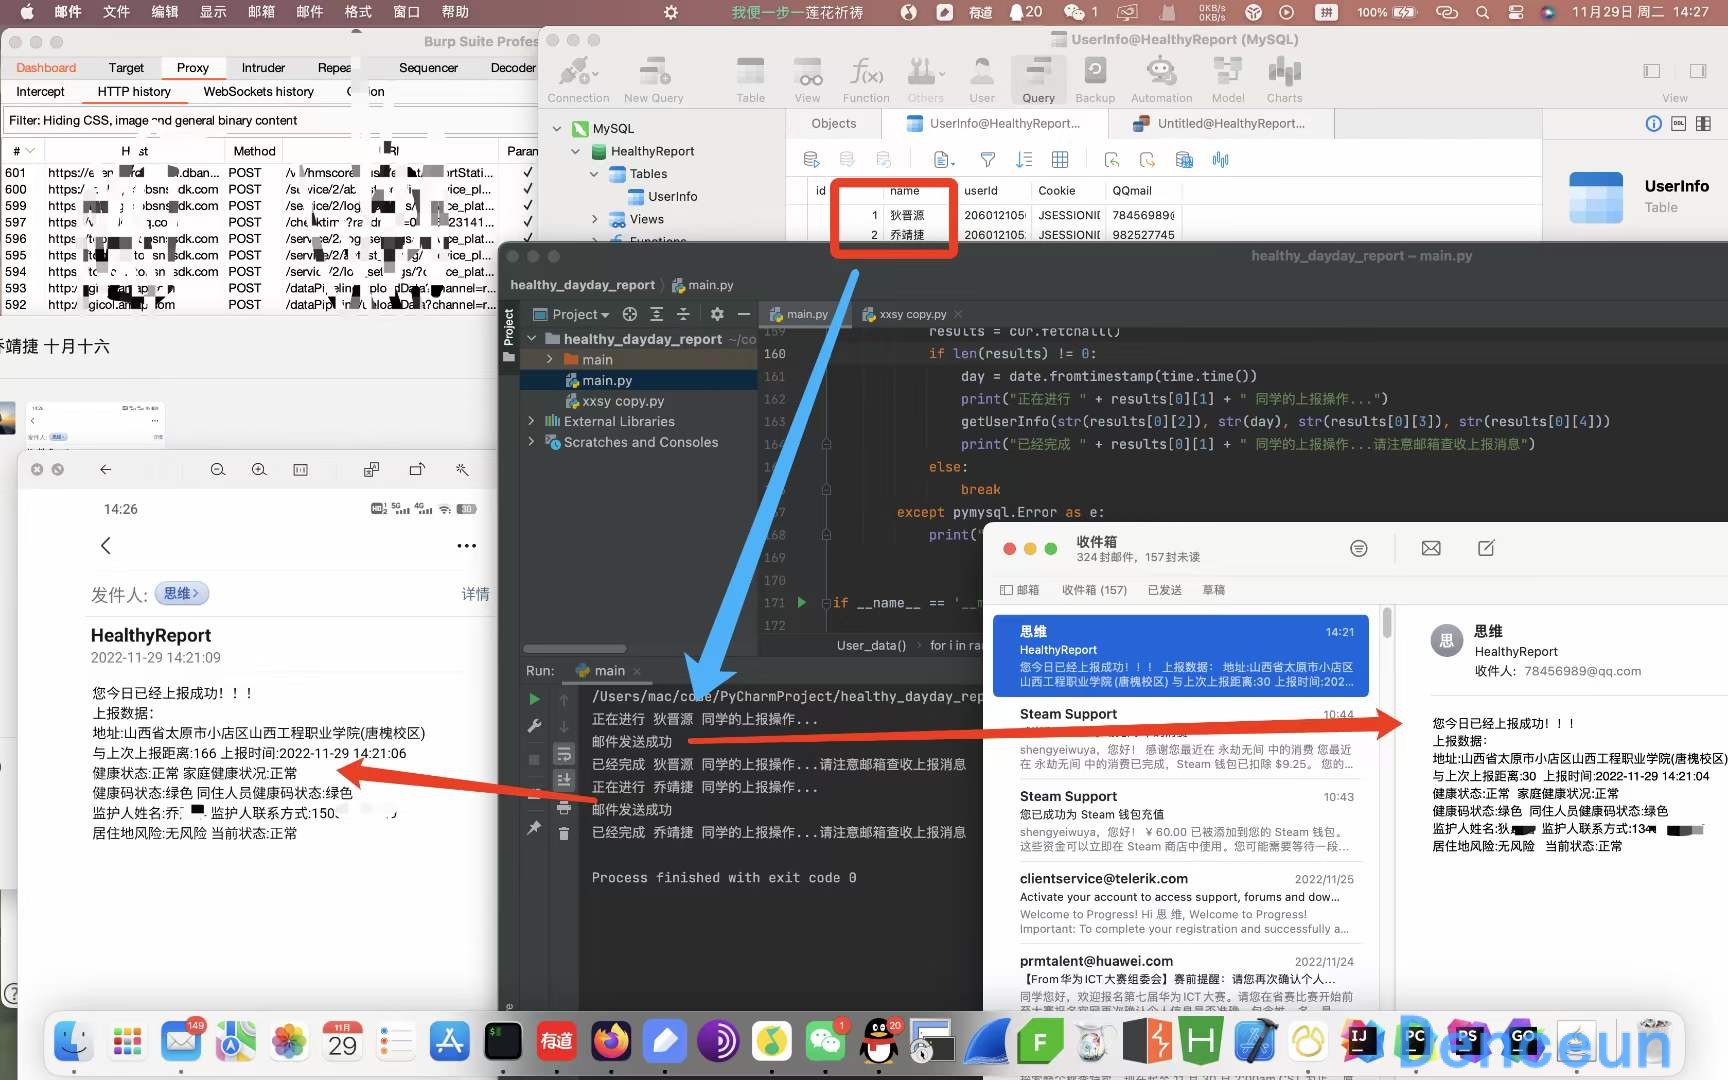Open the Table objects in Navicat

point(750,79)
